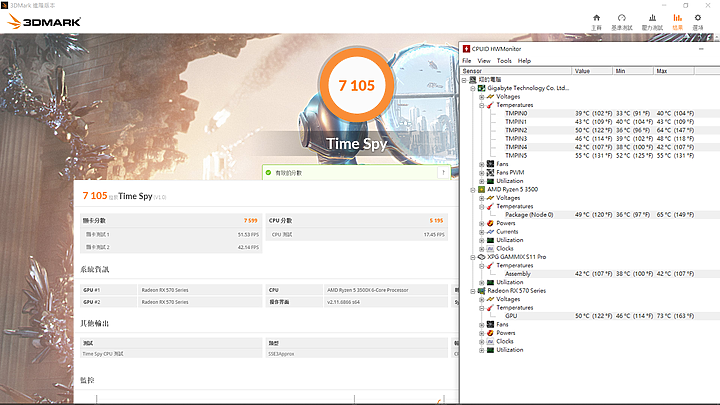Click Radeon RX 570 Clocks icon
720x405 pixels.
pyautogui.click(x=490, y=342)
